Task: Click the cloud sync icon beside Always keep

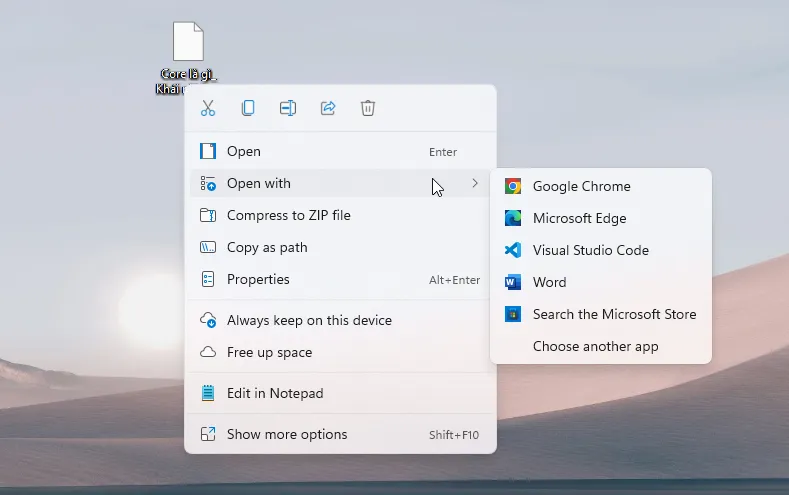Action: click(x=208, y=320)
